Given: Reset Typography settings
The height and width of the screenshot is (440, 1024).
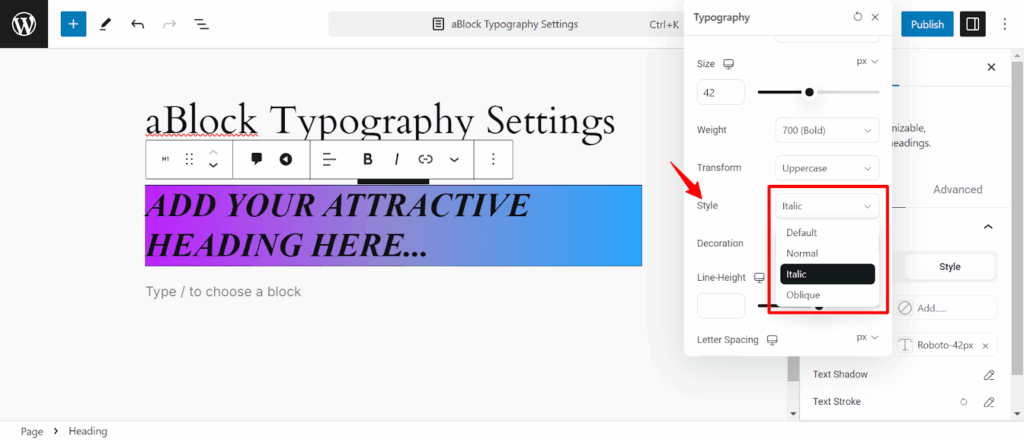Looking at the screenshot, I should (857, 17).
